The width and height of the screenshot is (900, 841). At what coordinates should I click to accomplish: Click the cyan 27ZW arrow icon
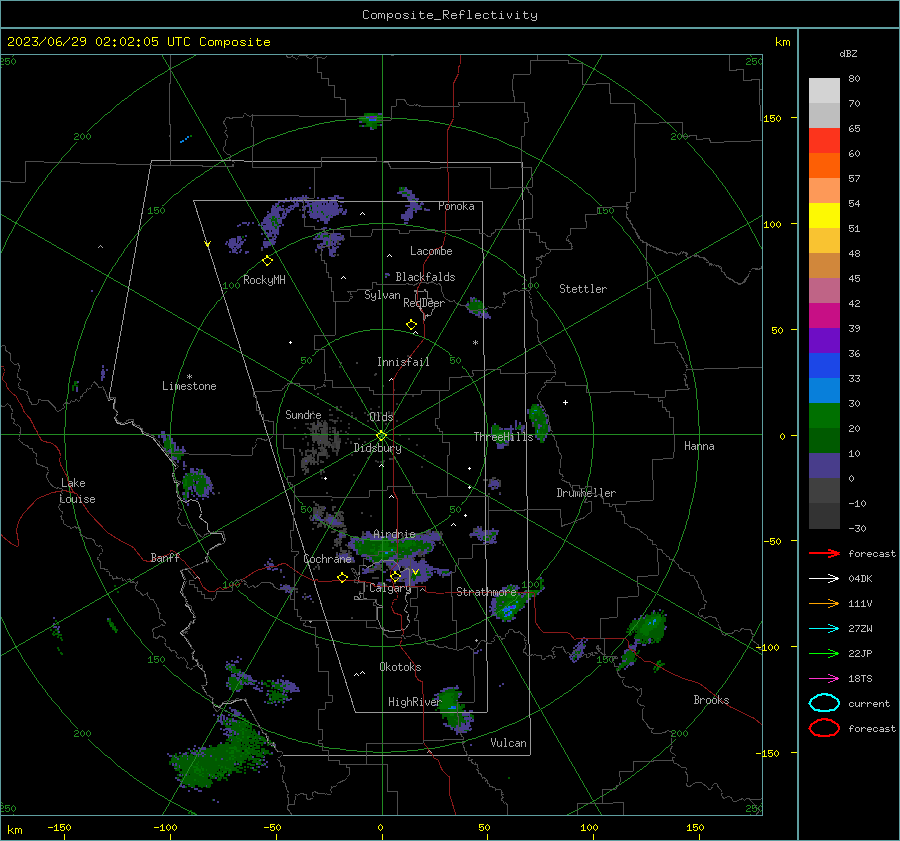pos(824,629)
